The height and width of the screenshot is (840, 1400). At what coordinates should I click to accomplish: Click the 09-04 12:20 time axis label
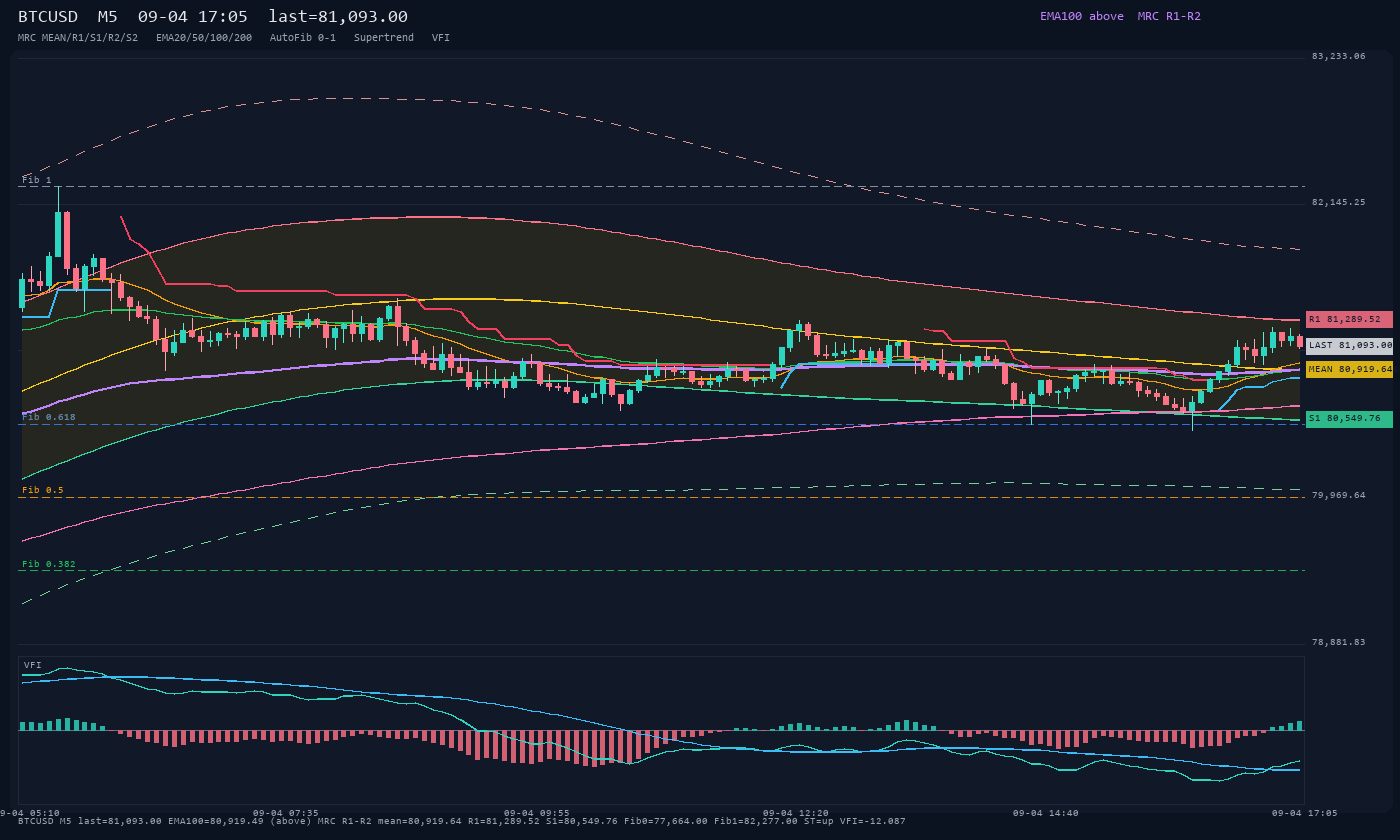point(796,813)
